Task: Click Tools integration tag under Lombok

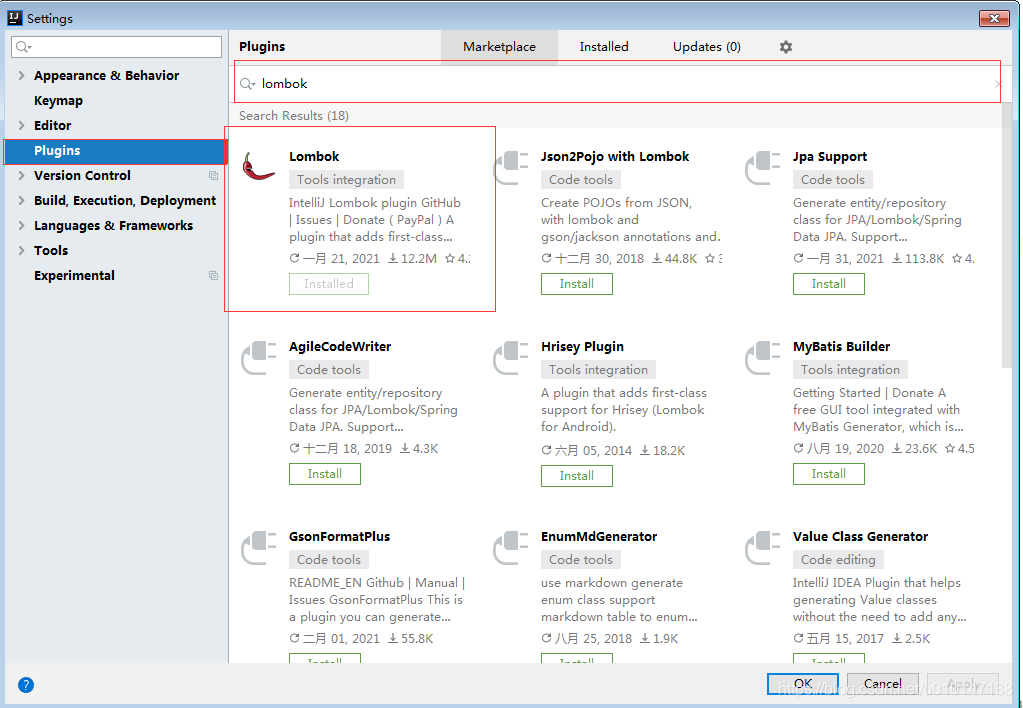Action: [346, 179]
